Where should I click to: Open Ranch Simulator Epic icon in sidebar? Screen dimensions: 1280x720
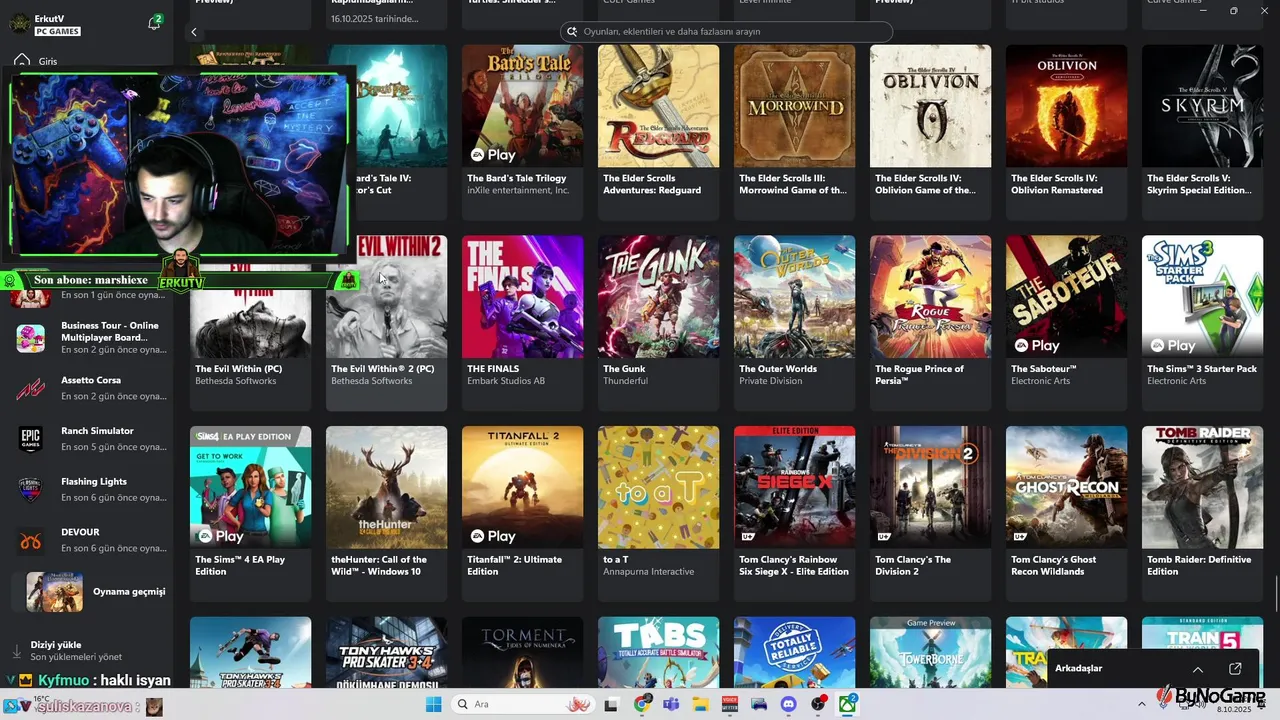point(30,439)
